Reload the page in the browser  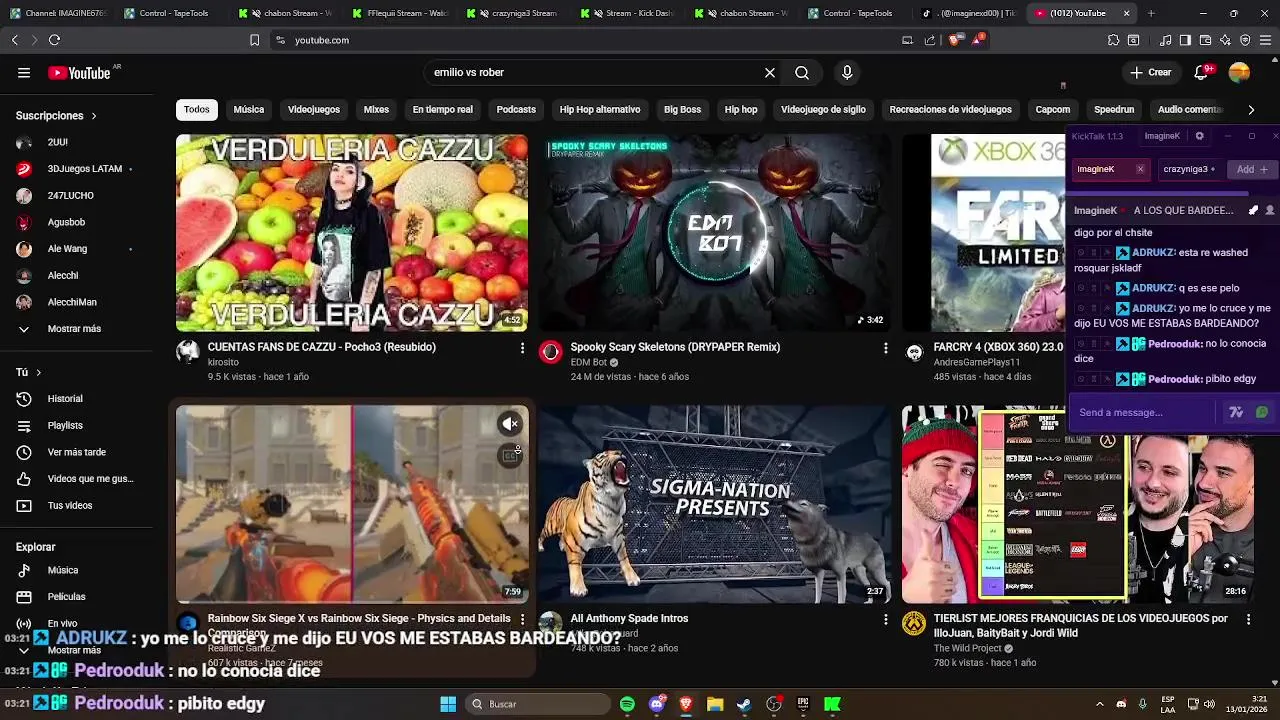54,40
